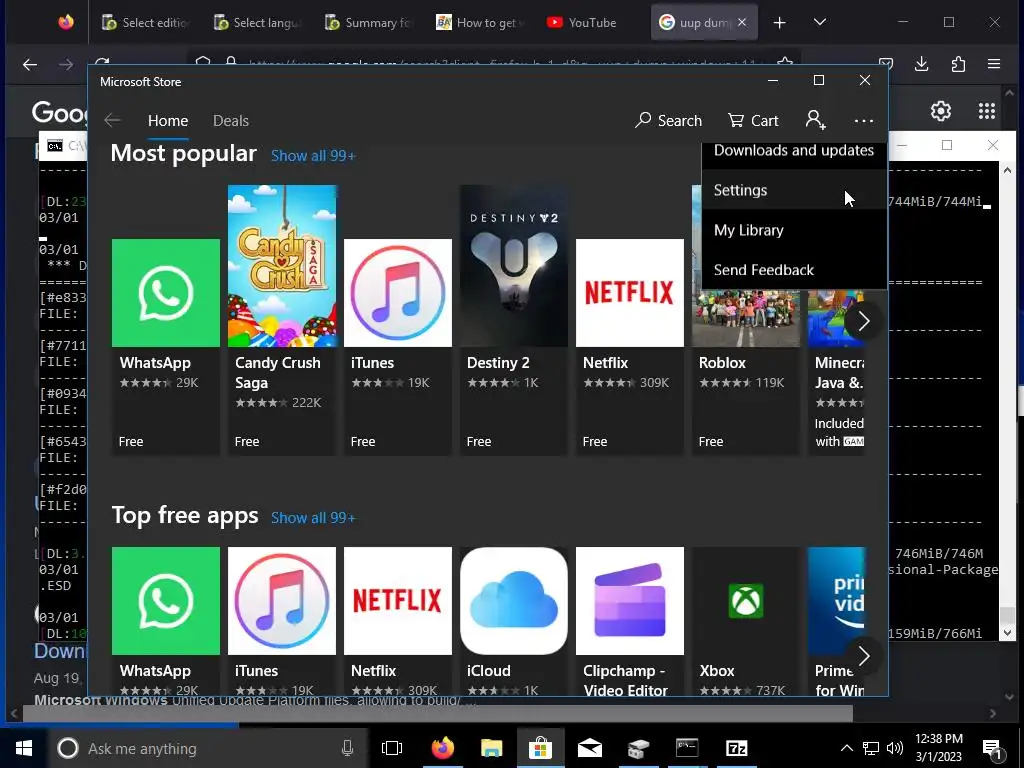The height and width of the screenshot is (768, 1024).
Task: Open iTunes in Top free apps
Action: click(282, 620)
